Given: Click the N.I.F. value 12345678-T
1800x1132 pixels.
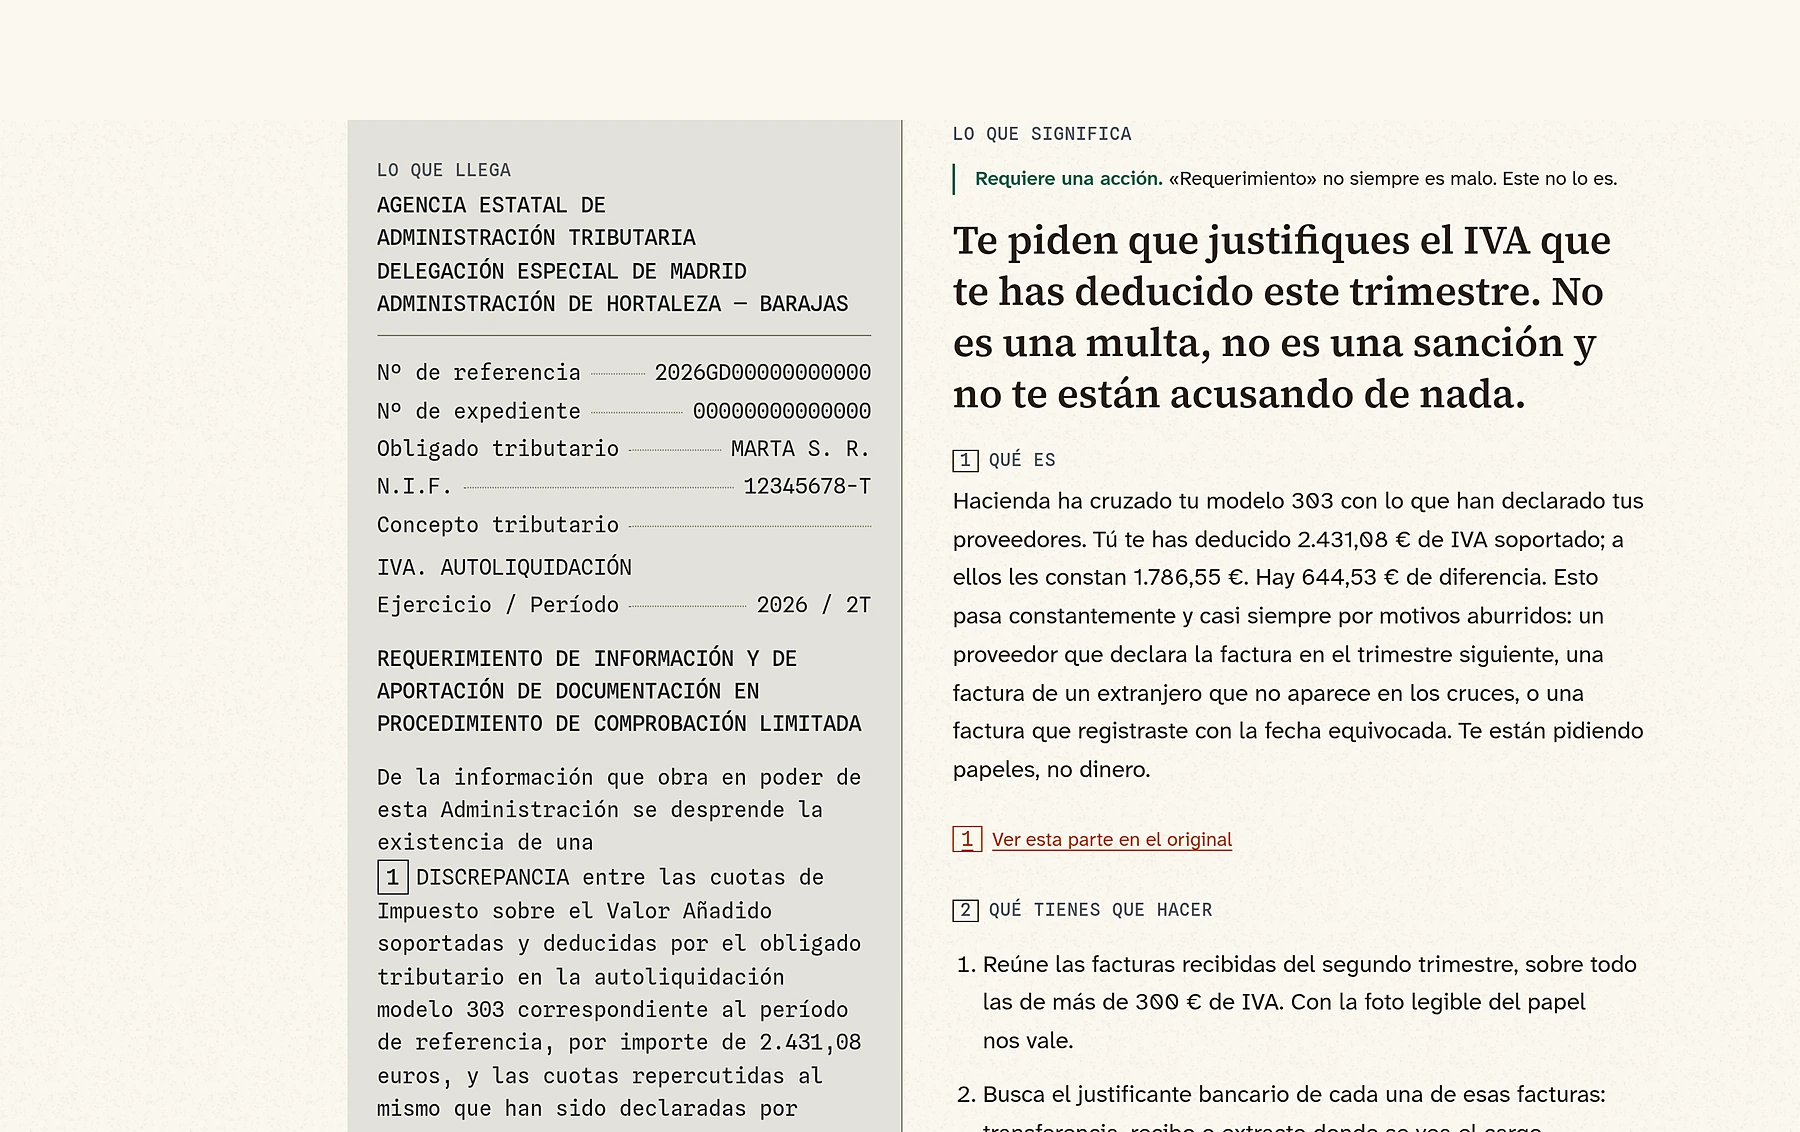Looking at the screenshot, I should click(807, 487).
